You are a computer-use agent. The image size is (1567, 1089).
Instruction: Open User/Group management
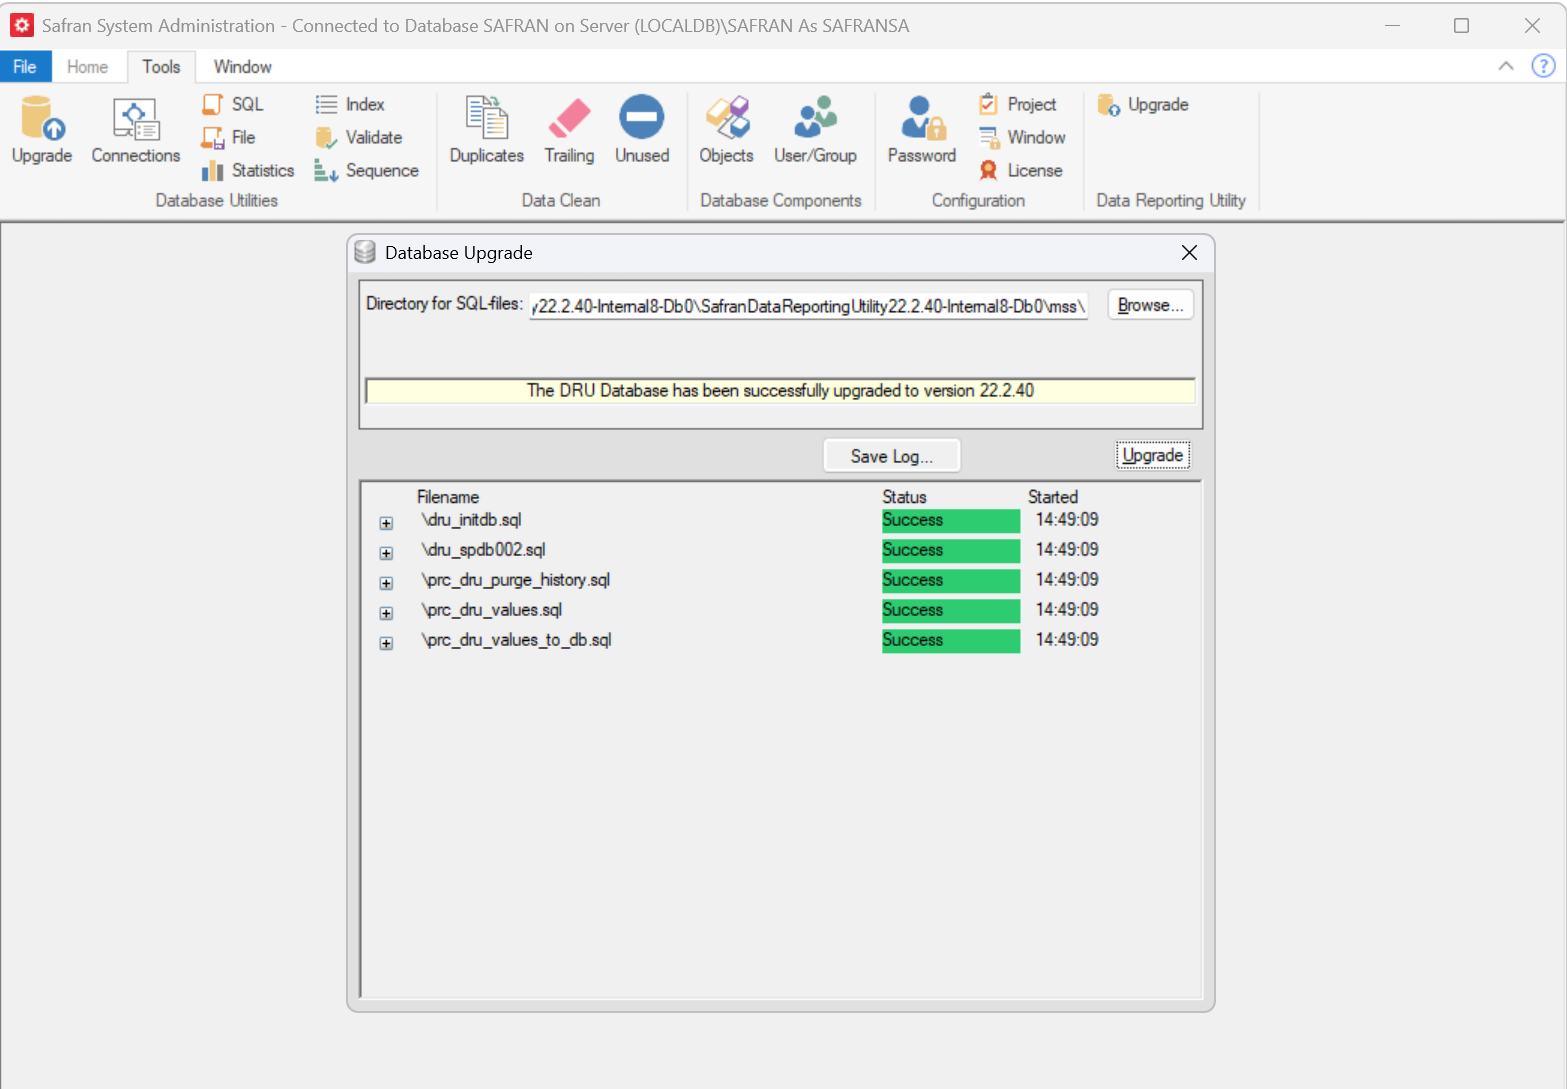click(815, 130)
